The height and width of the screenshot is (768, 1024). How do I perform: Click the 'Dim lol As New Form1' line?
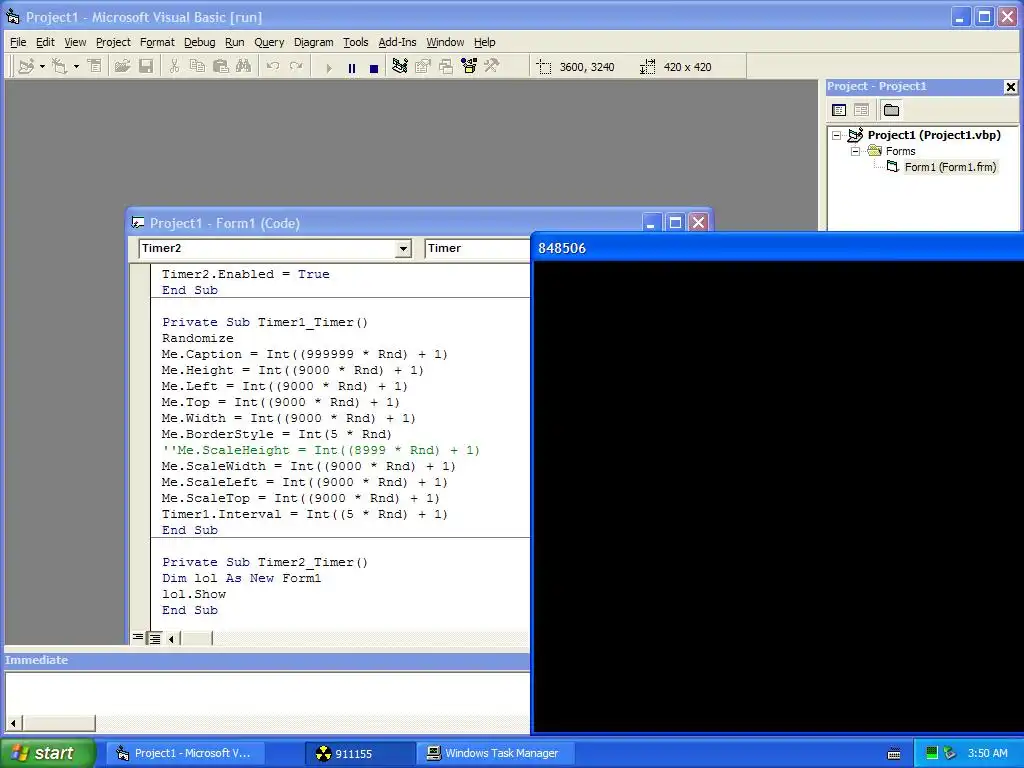tap(242, 578)
